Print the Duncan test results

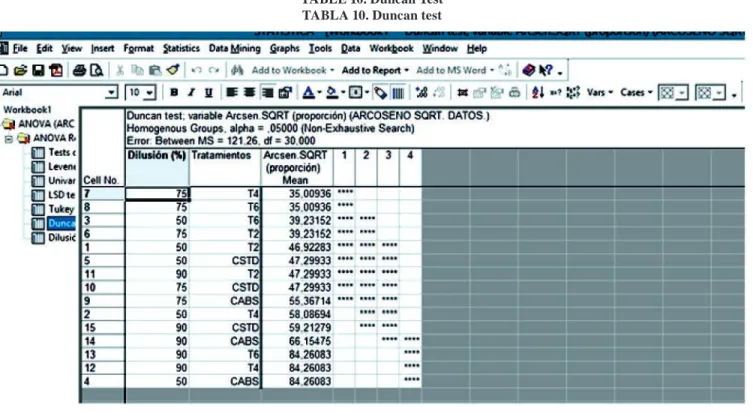click(79, 71)
